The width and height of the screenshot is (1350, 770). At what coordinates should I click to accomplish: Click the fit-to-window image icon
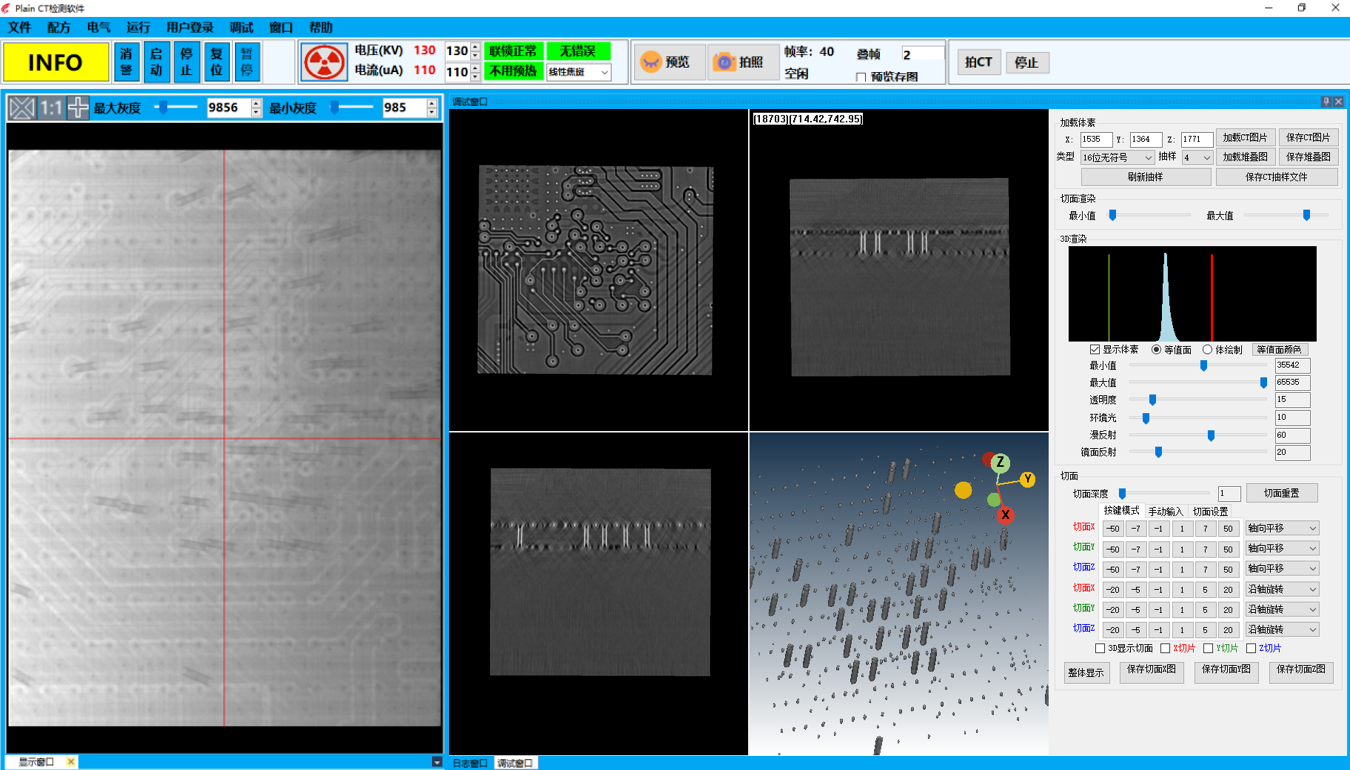[22, 108]
